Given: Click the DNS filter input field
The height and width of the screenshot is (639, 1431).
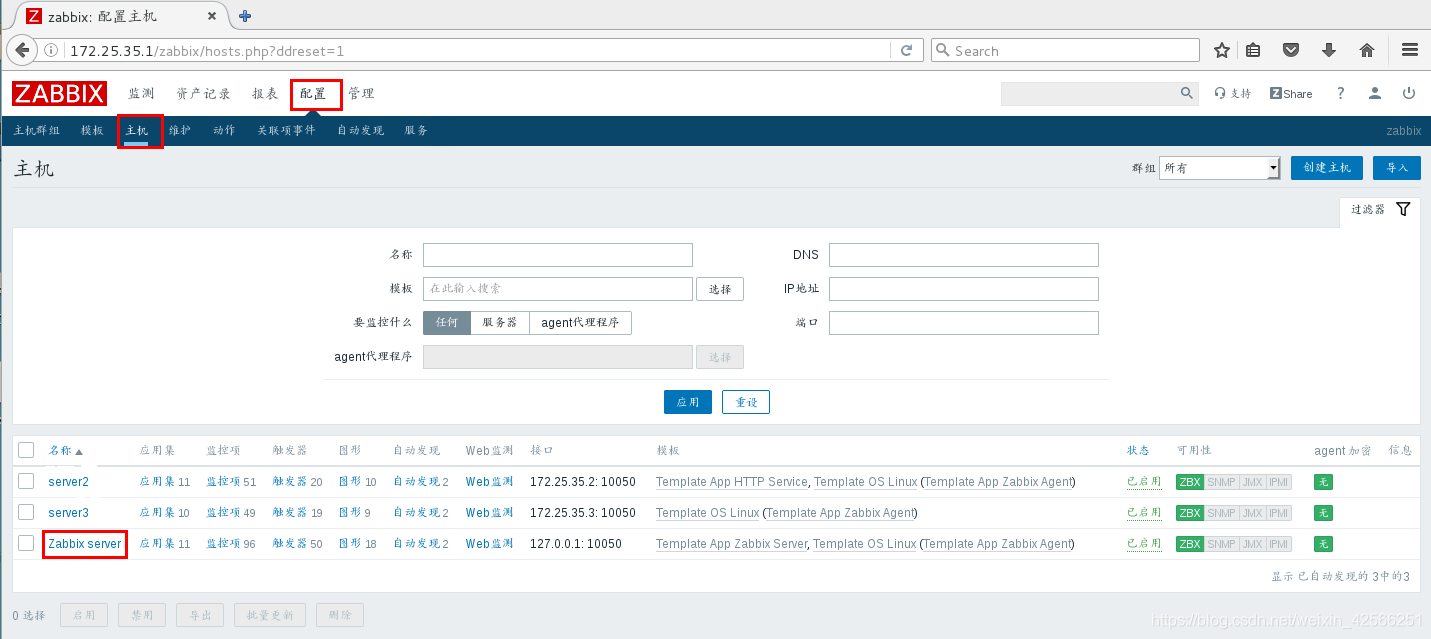Looking at the screenshot, I should click(x=964, y=255).
